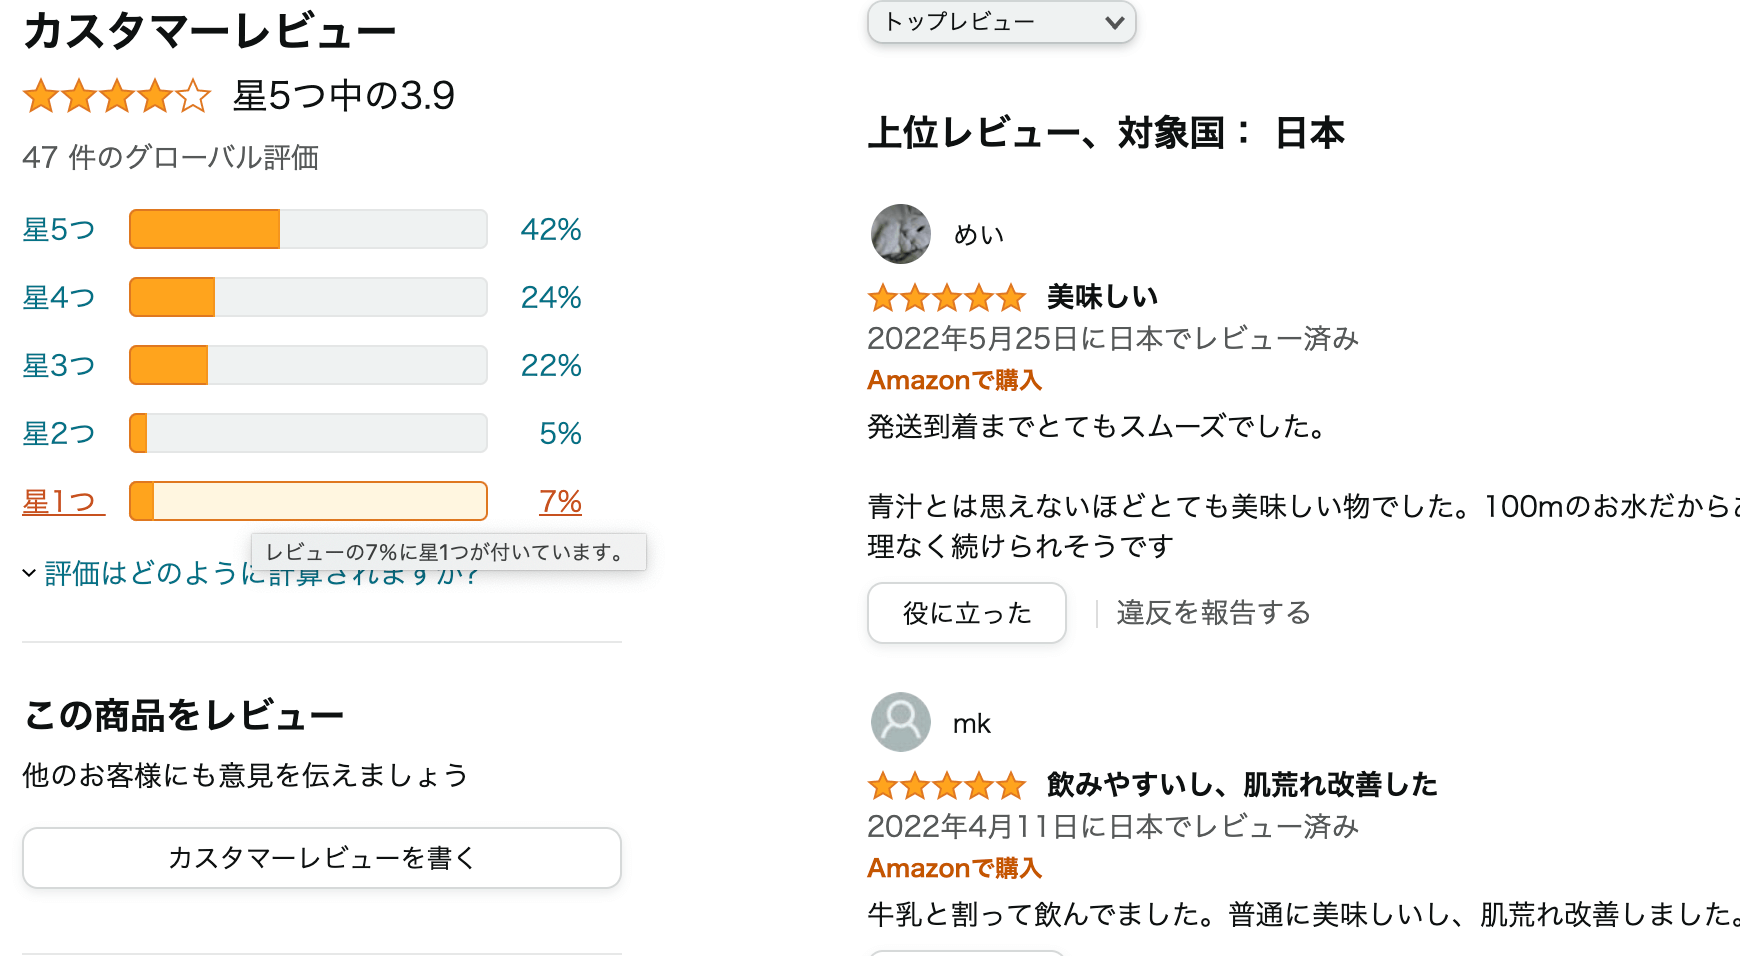Click the chevron arrow on the sort dropdown

1114,22
